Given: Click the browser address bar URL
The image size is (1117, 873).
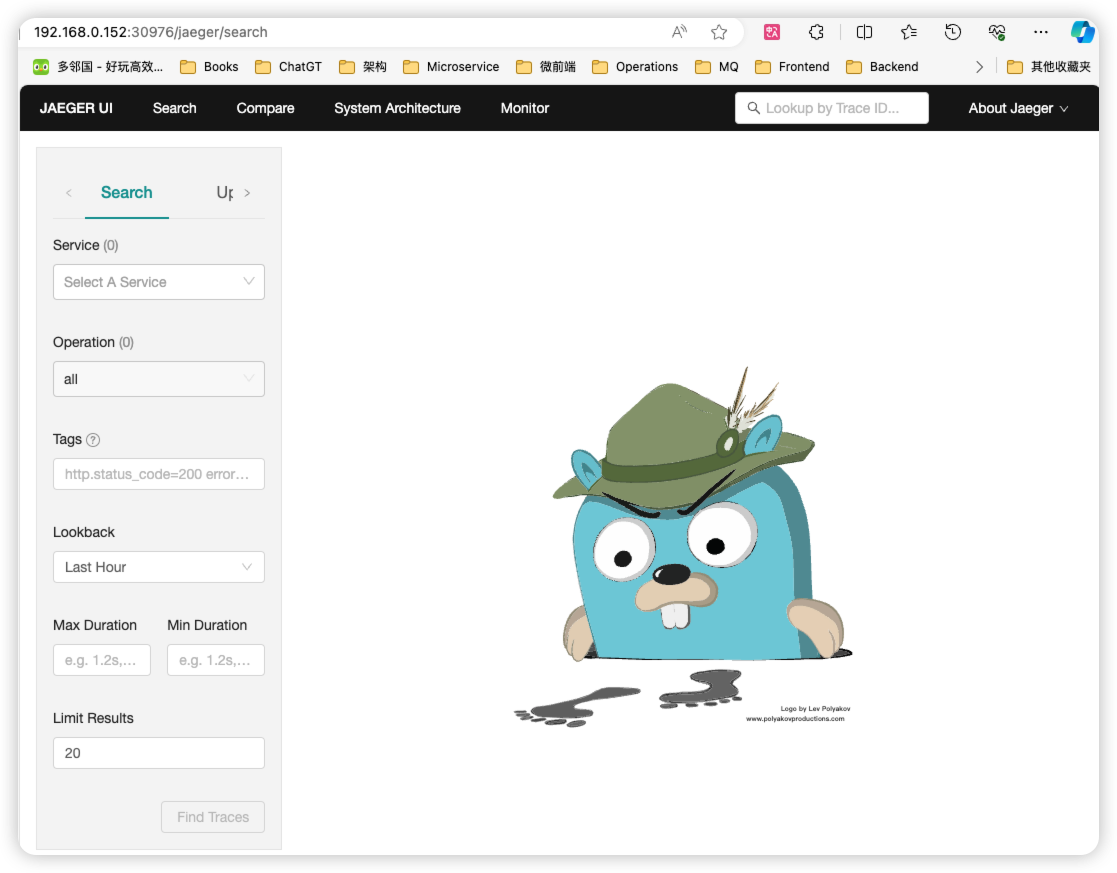Looking at the screenshot, I should coord(151,32).
